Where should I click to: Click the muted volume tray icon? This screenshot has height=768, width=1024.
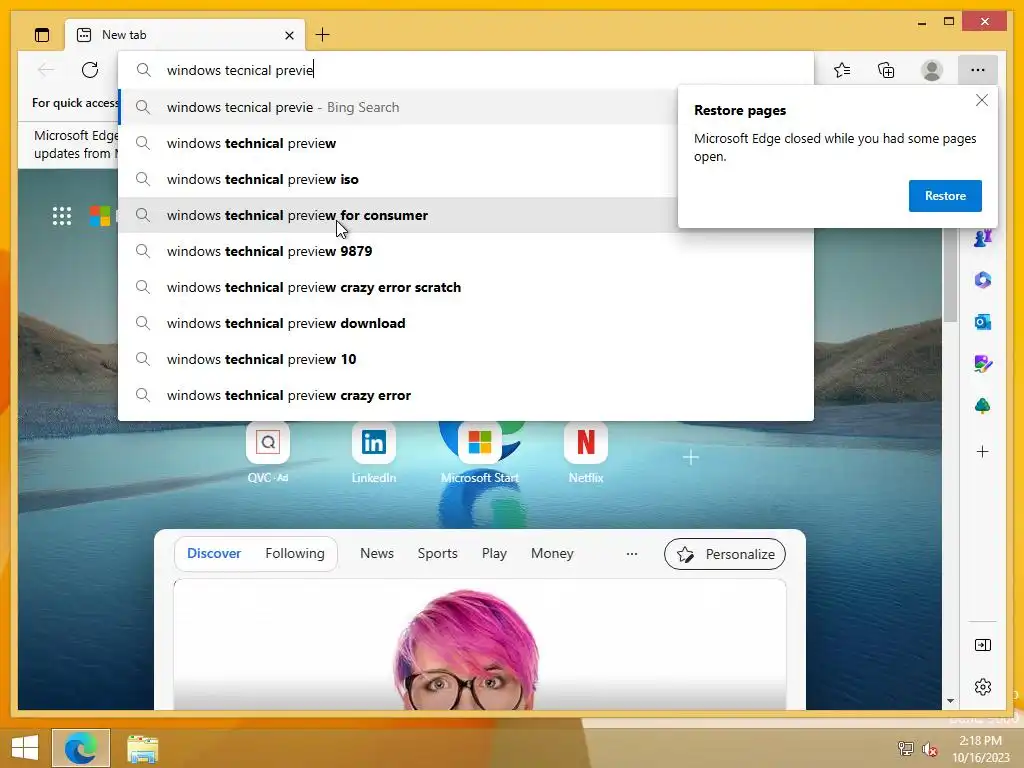tap(929, 749)
